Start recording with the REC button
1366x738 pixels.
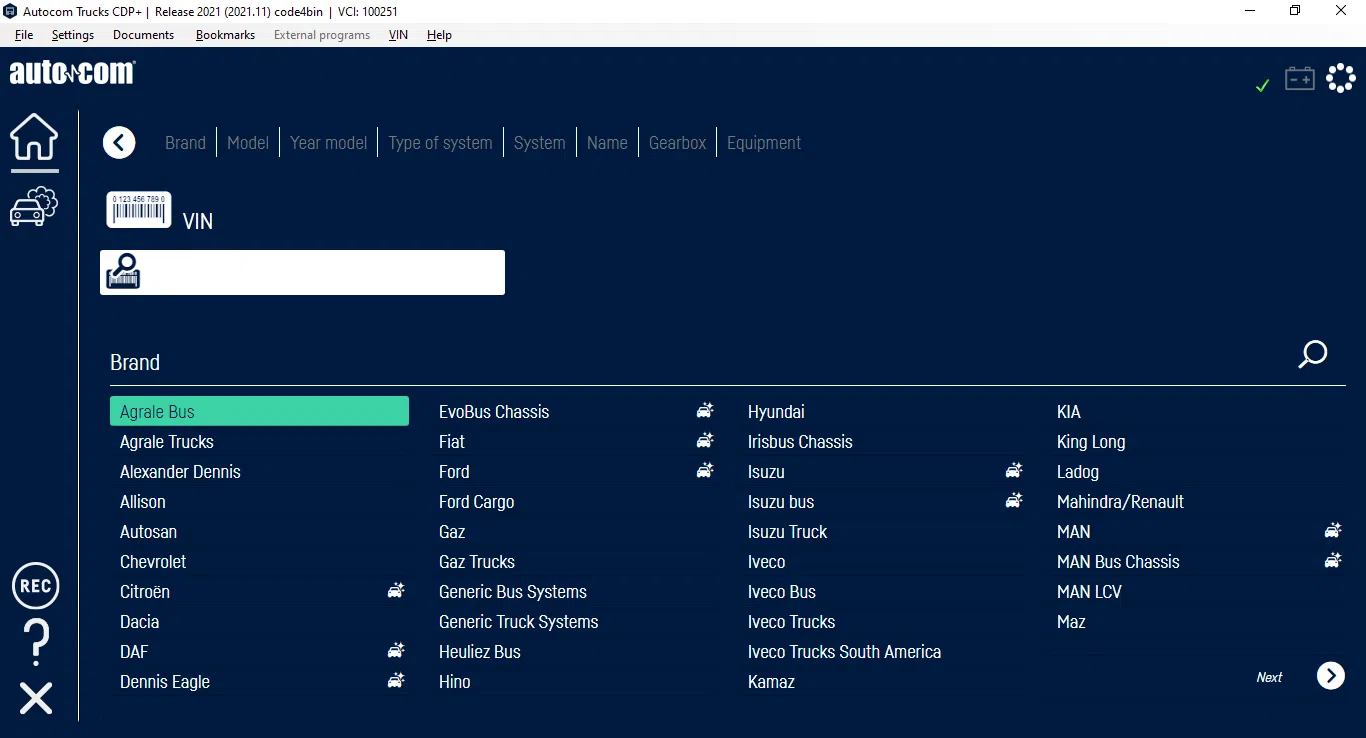(36, 586)
